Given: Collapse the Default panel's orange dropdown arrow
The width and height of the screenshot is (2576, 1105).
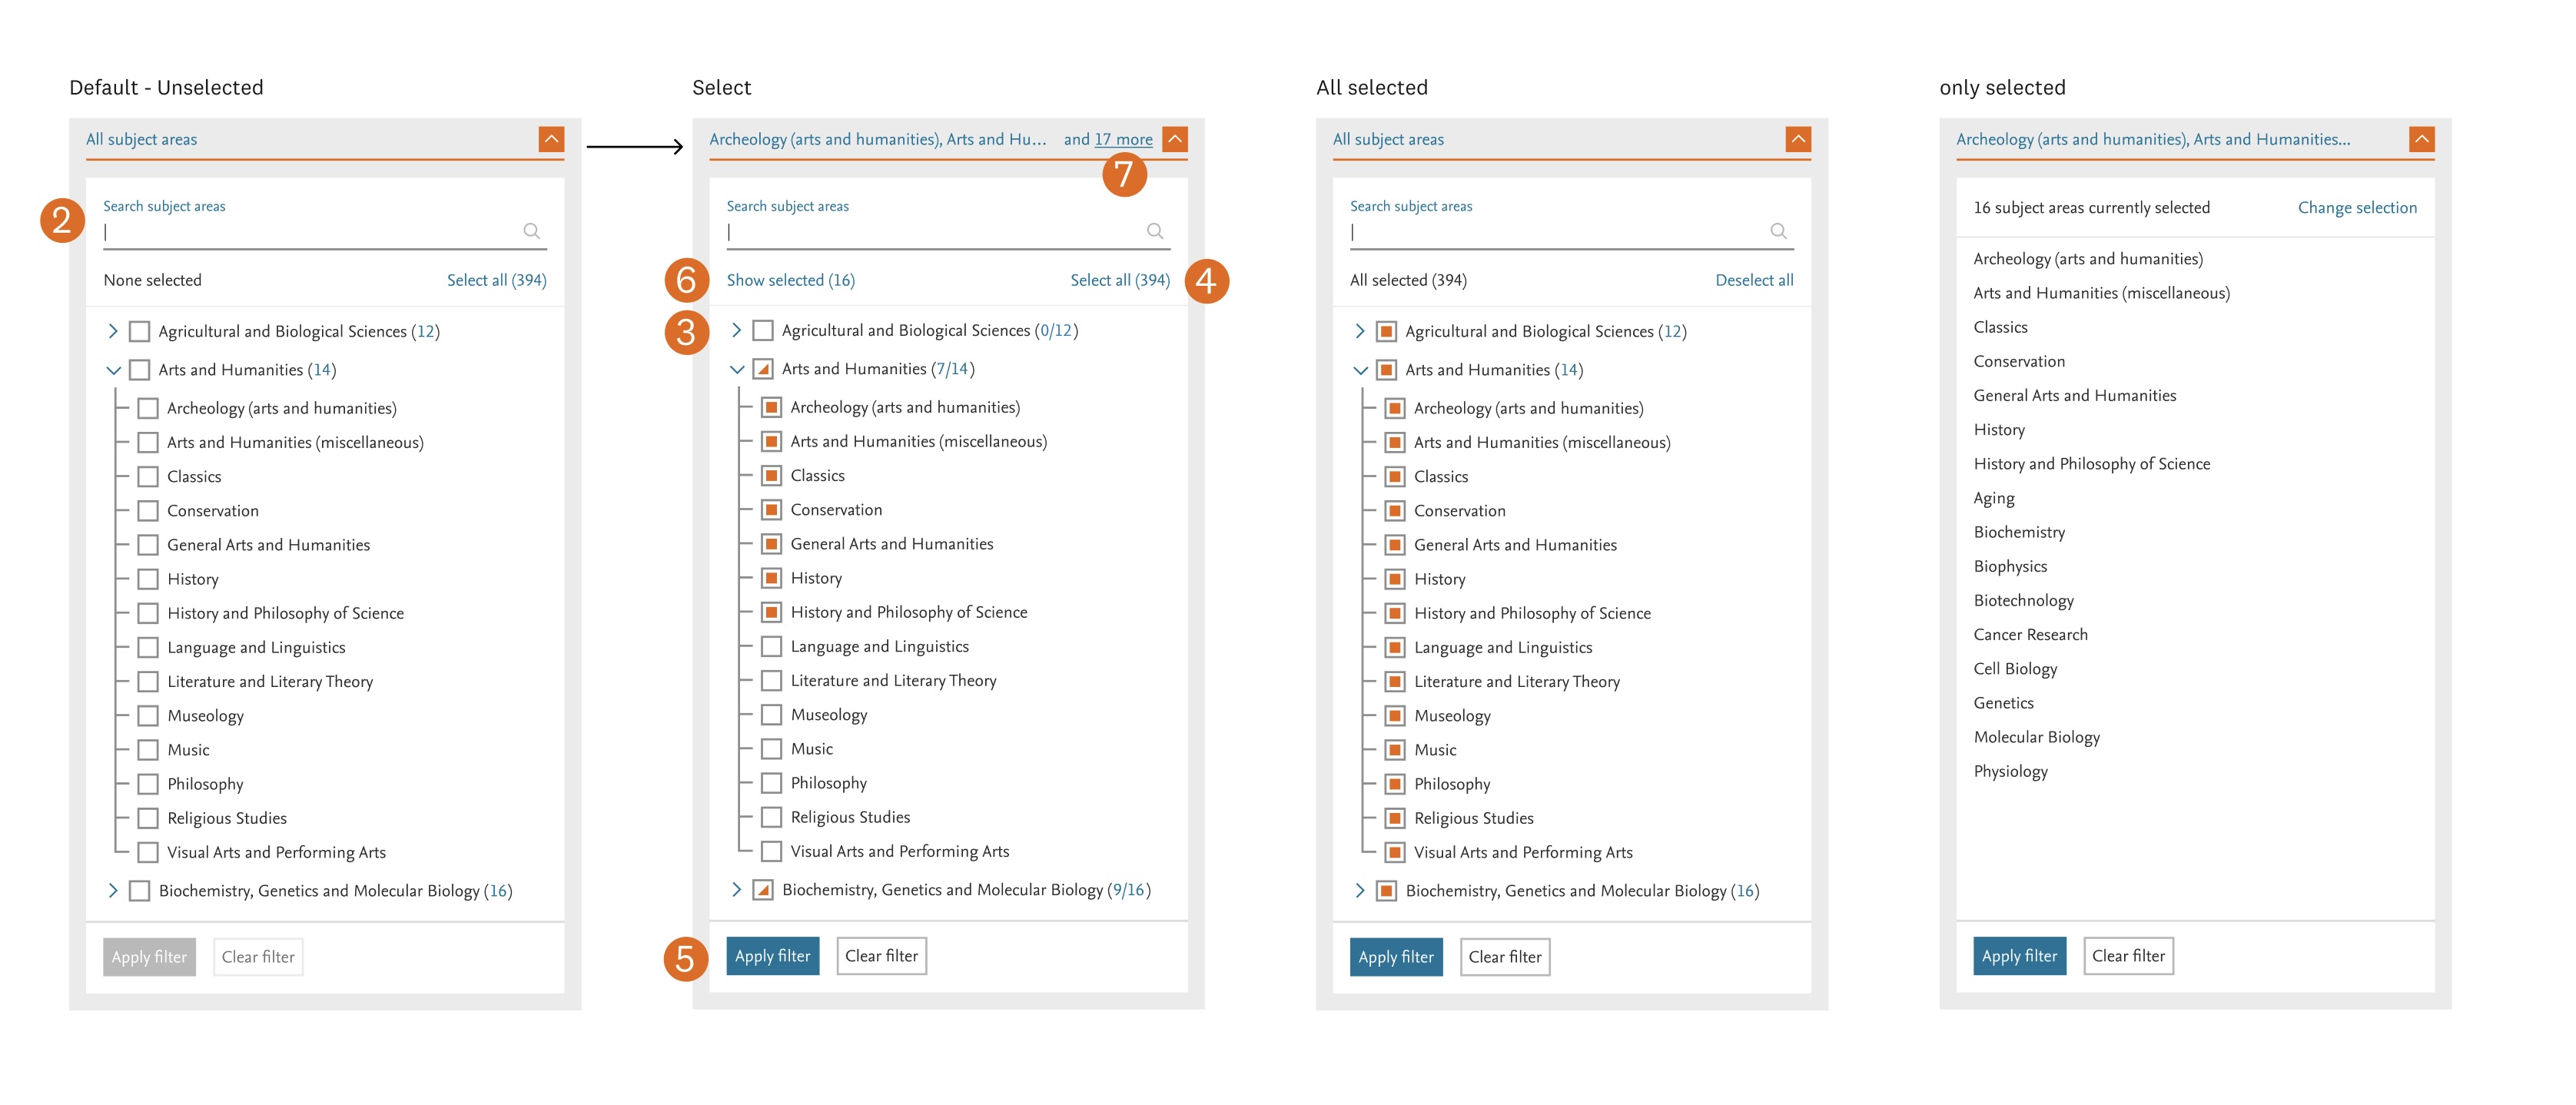Looking at the screenshot, I should 551,139.
